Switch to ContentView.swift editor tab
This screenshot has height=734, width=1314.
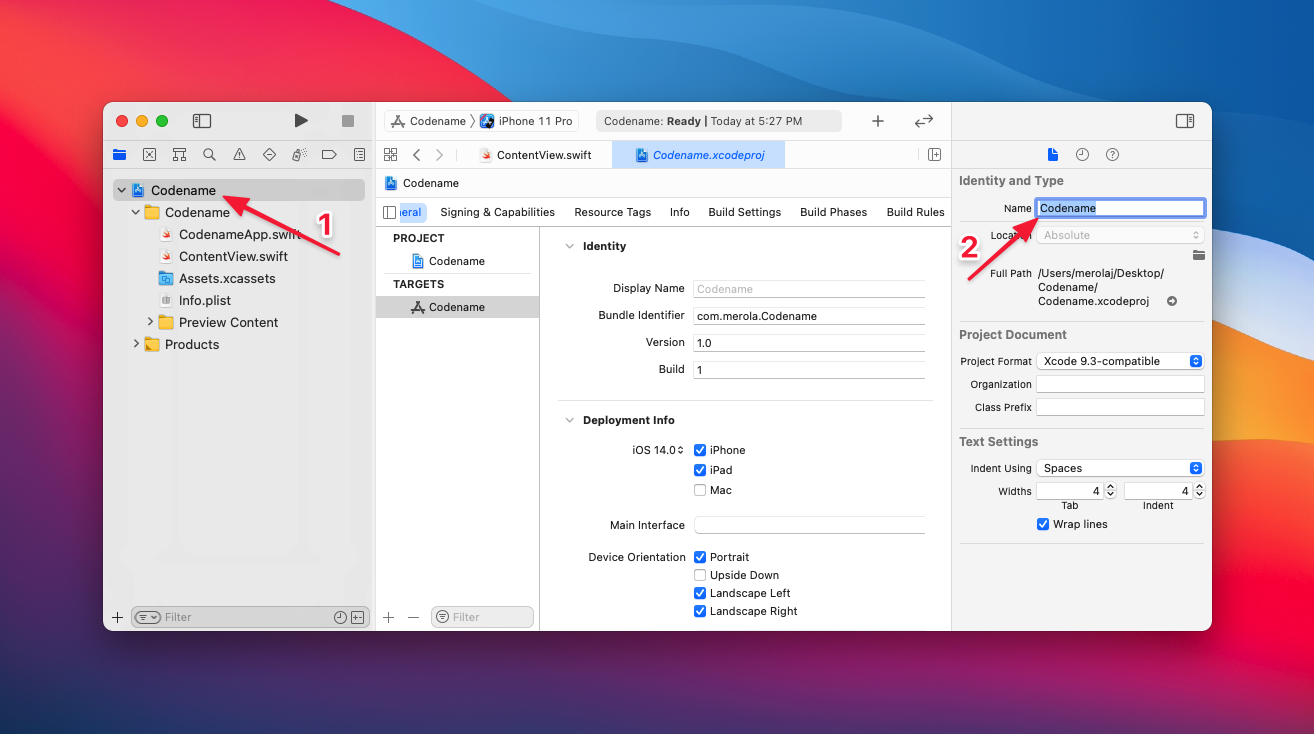(535, 155)
